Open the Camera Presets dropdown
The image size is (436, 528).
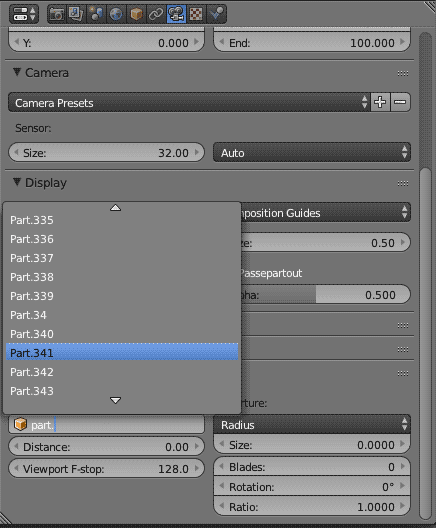[189, 102]
